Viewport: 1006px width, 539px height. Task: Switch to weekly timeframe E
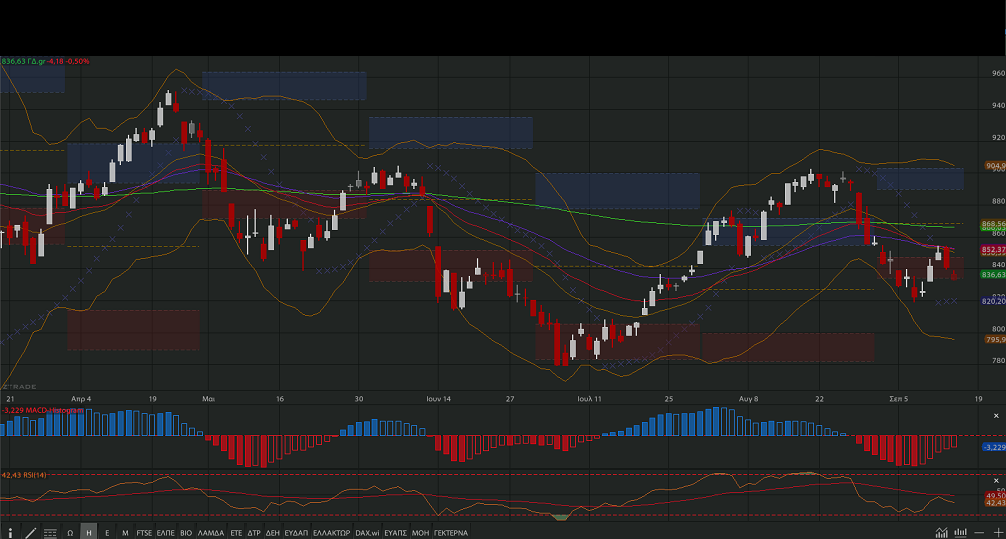pyautogui.click(x=107, y=533)
